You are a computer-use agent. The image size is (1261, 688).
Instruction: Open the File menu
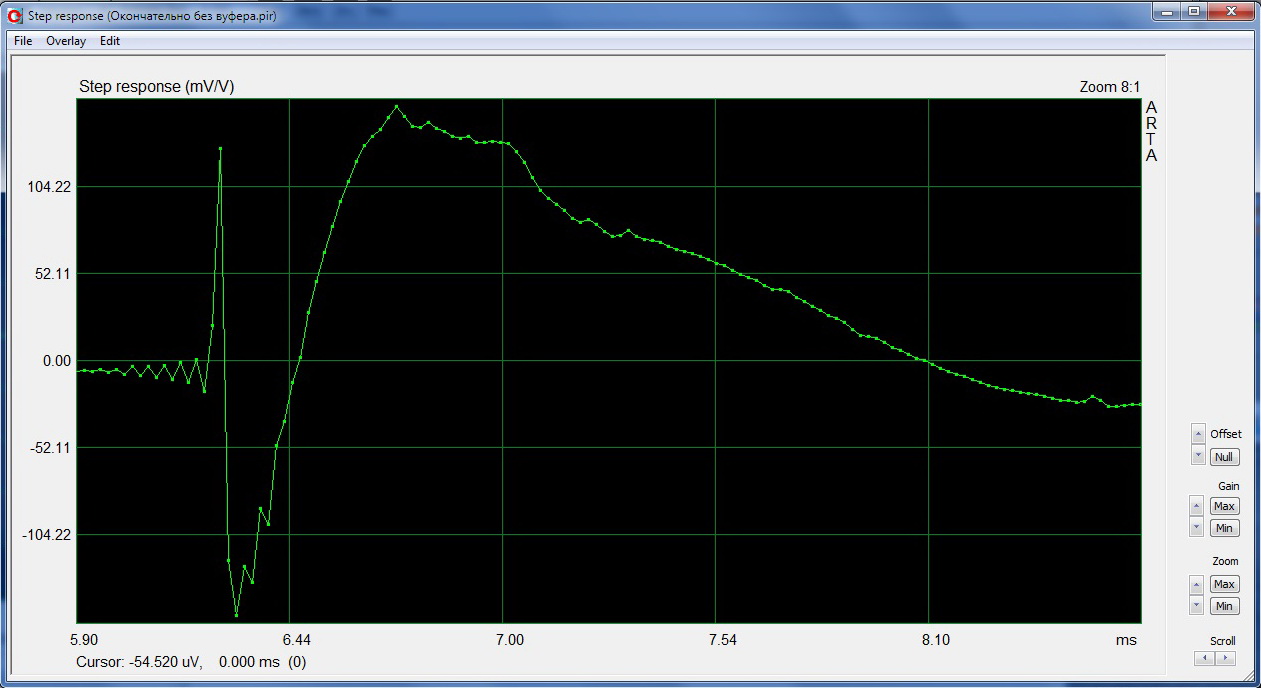pos(23,41)
